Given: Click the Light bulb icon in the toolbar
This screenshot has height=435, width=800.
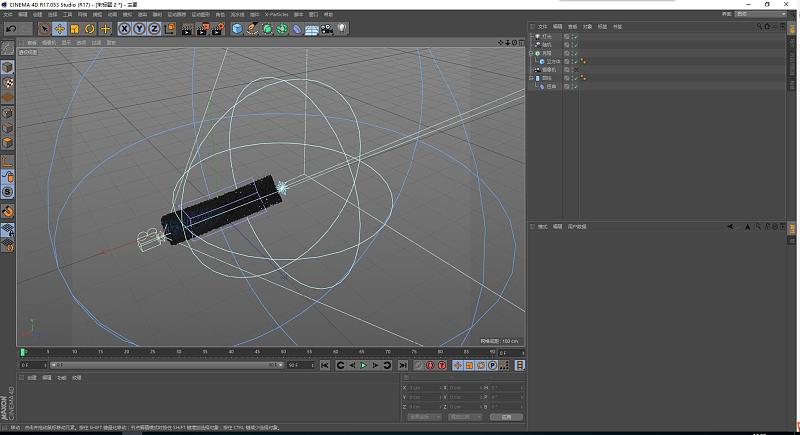Looking at the screenshot, I should point(342,29).
